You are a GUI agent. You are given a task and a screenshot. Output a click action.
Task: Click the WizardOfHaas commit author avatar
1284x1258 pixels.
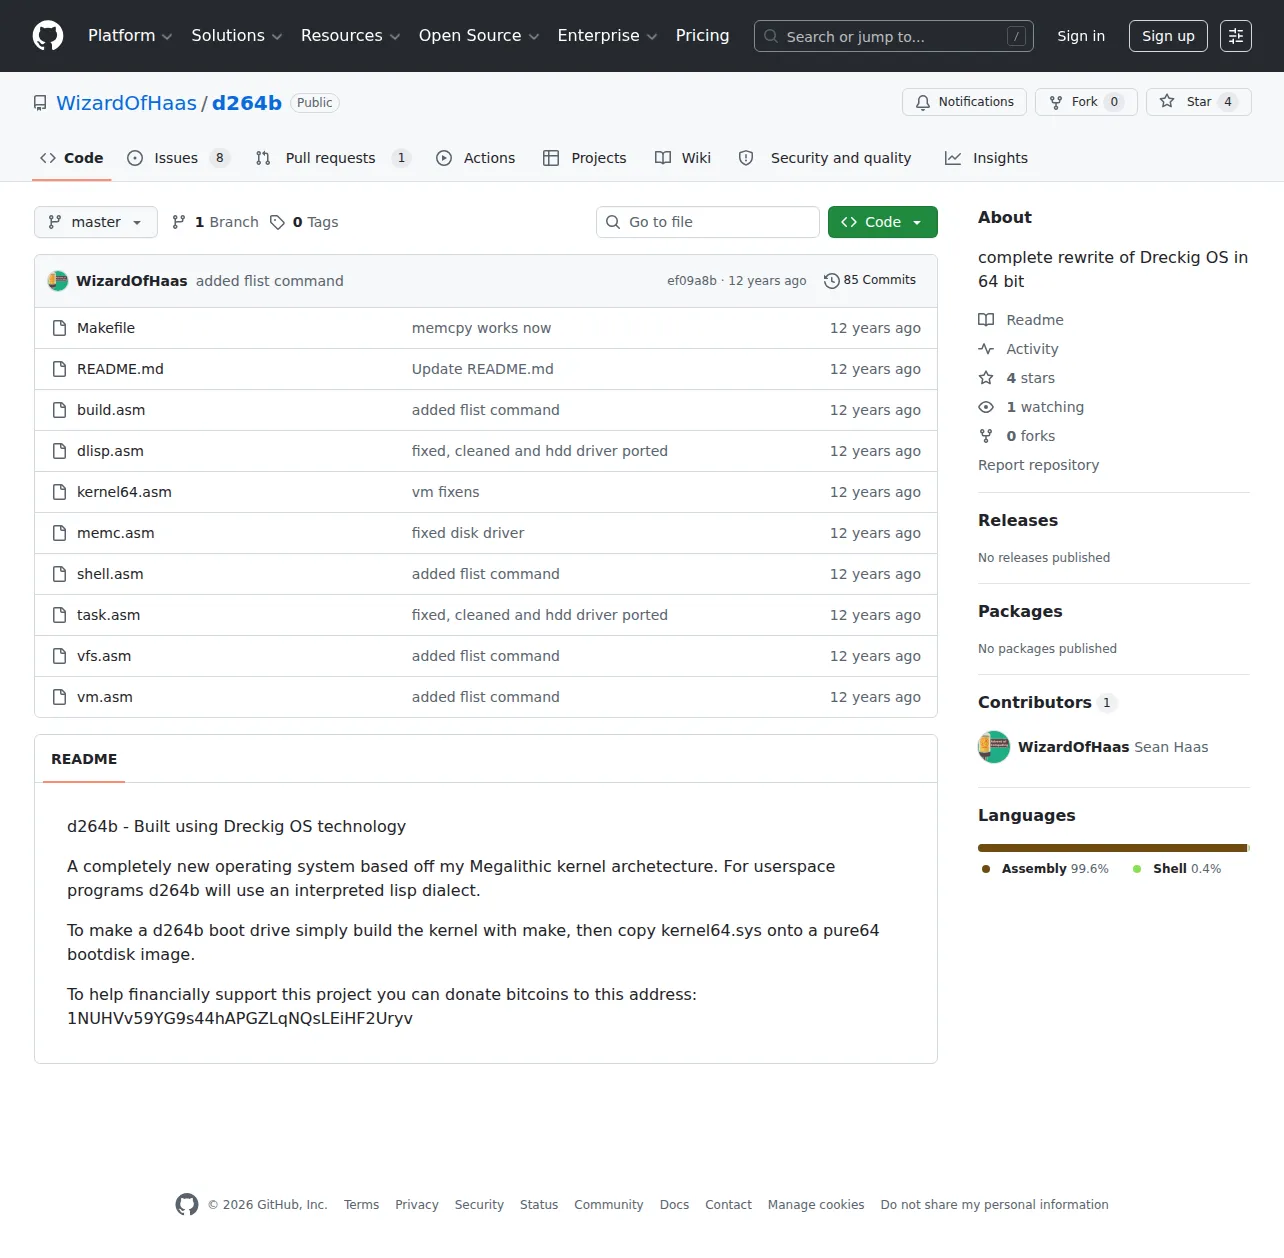pos(58,281)
